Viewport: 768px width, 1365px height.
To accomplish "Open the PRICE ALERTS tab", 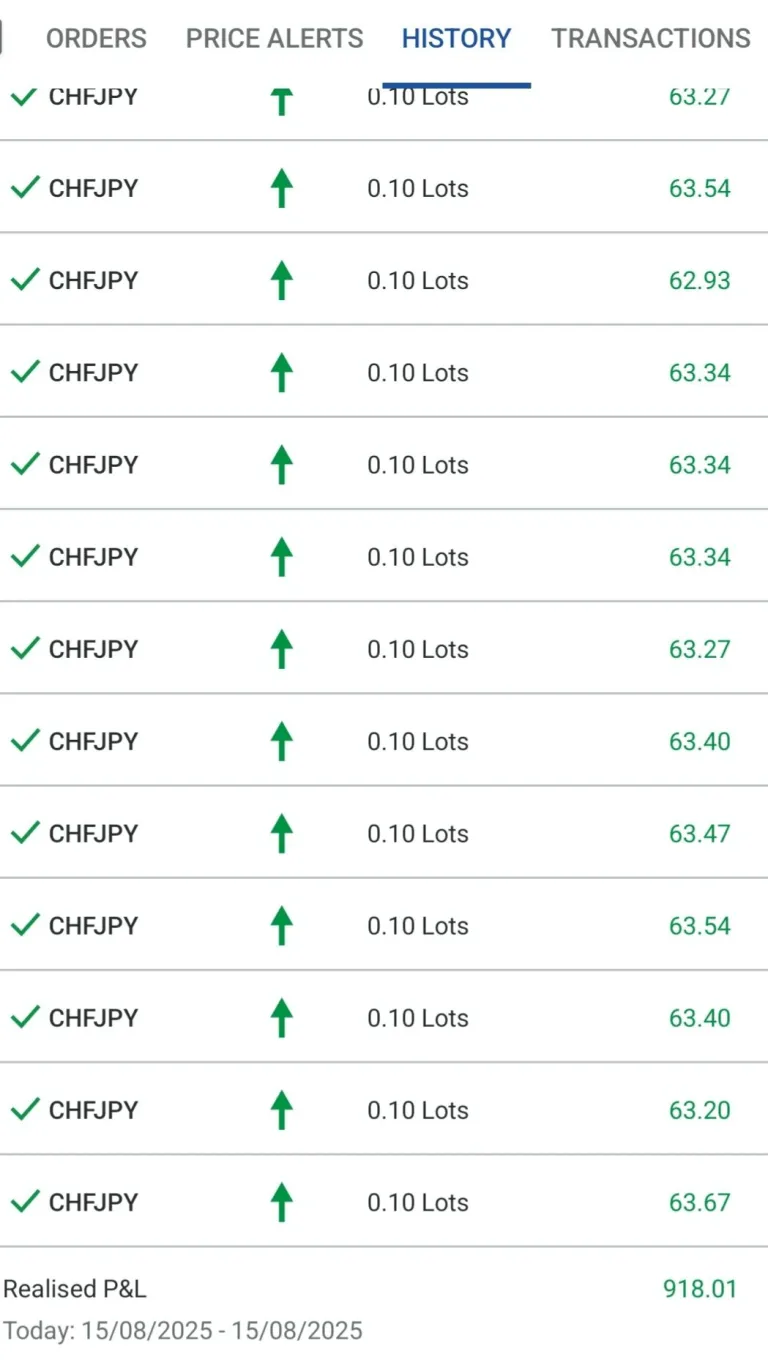I will [x=275, y=39].
